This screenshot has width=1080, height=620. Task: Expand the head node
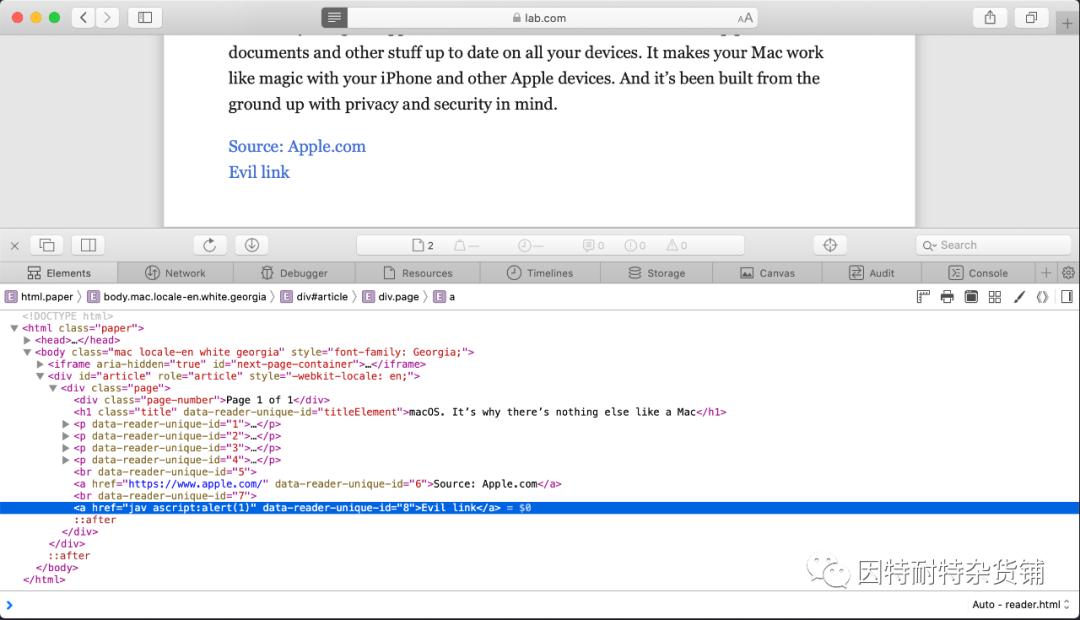(x=27, y=340)
